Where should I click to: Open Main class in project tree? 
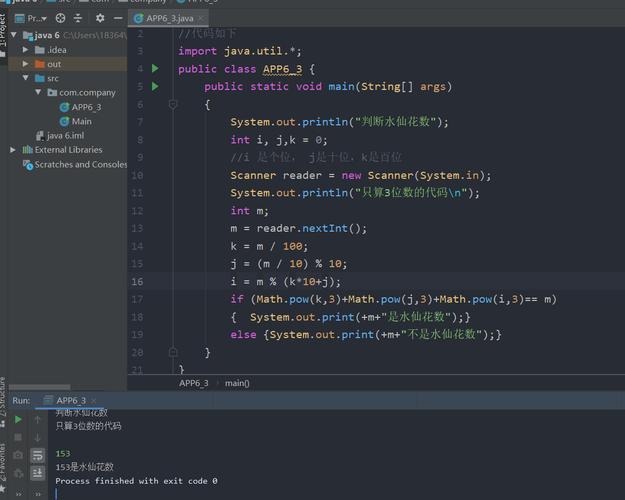pos(81,121)
